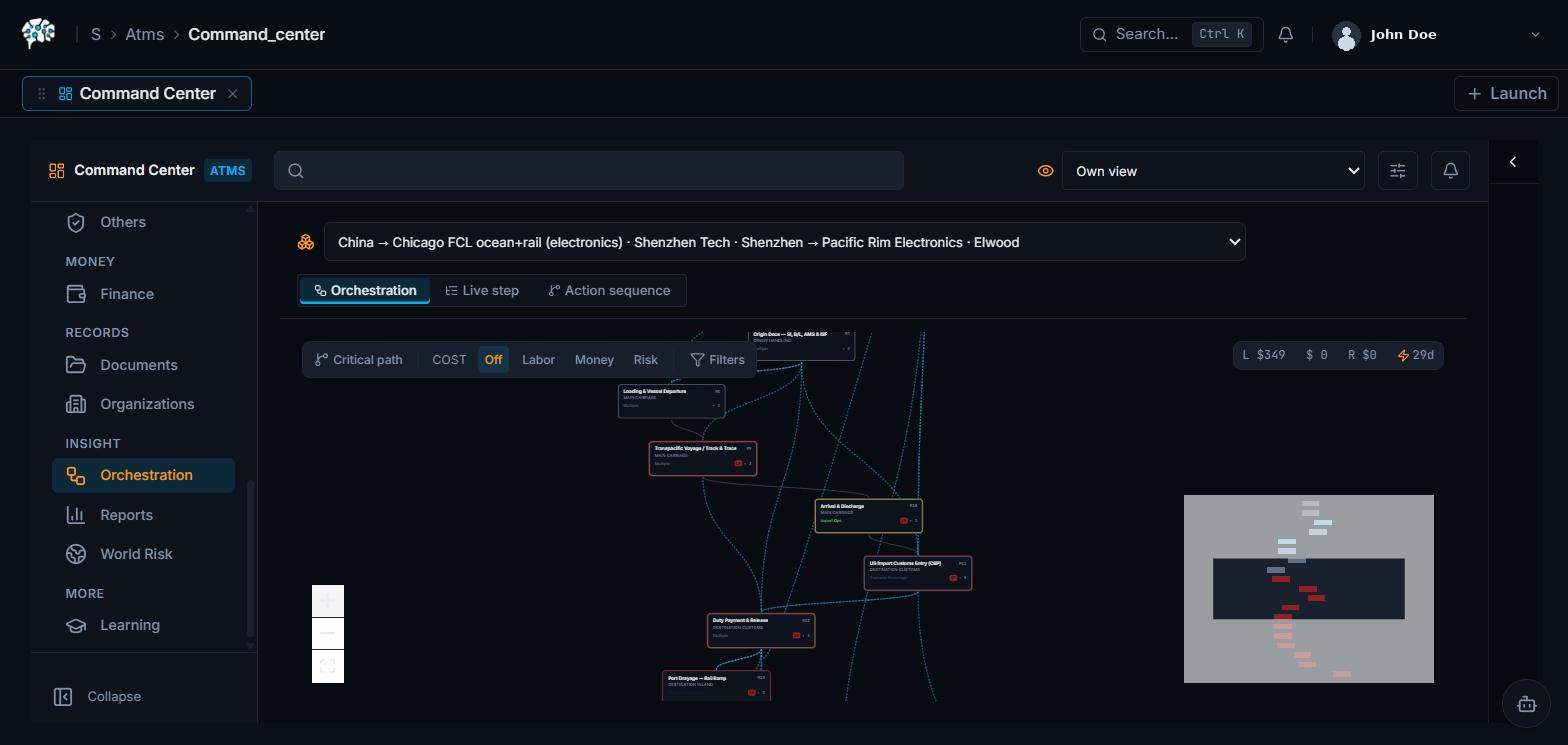The width and height of the screenshot is (1568, 745).
Task: Grab the tab drag handle dots
Action: tap(41, 93)
